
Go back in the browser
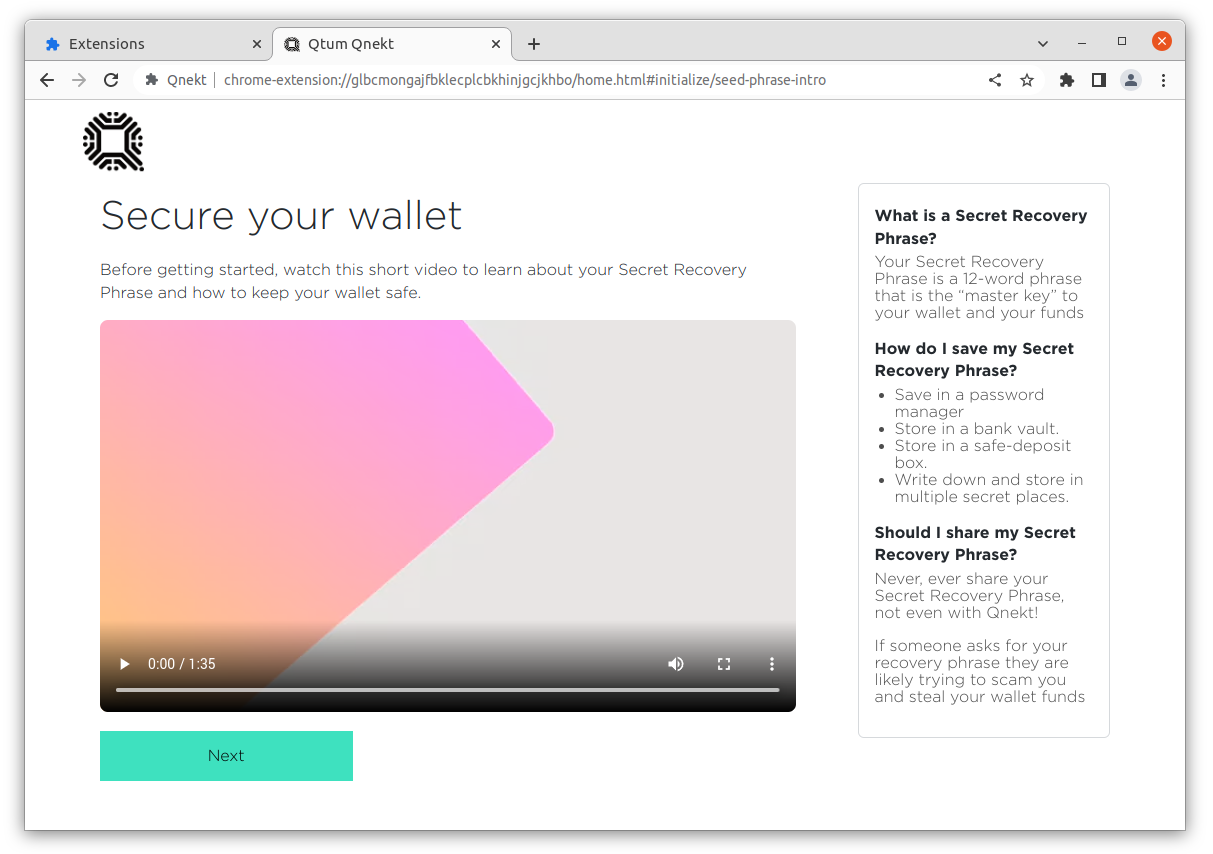click(47, 80)
